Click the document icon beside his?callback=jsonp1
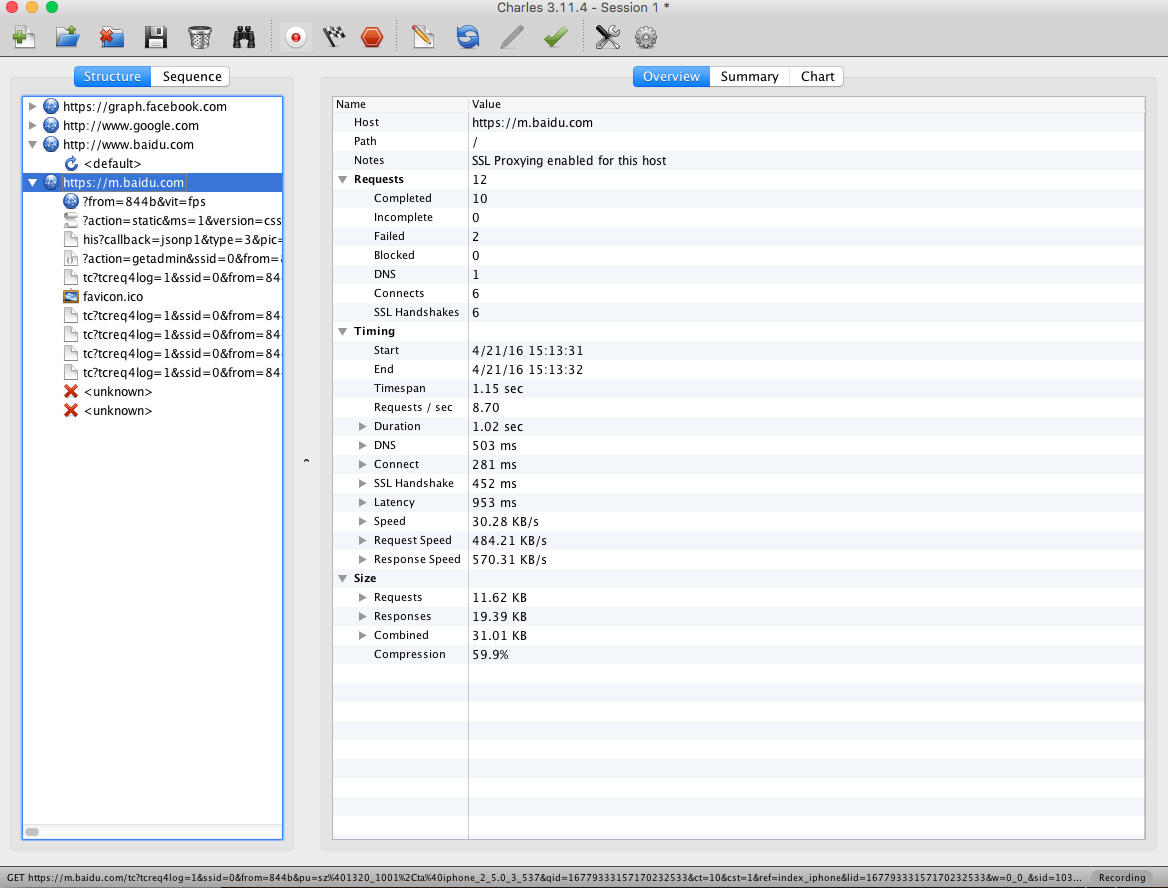Viewport: 1168px width, 888px height. (x=71, y=239)
